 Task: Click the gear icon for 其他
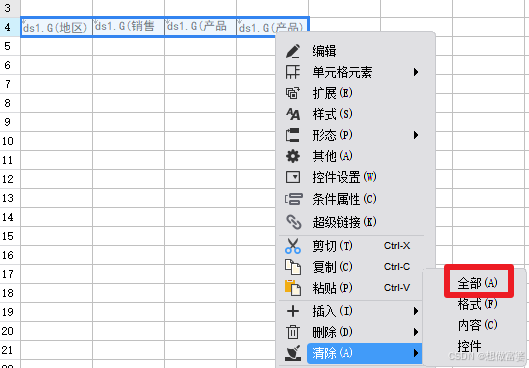click(293, 156)
